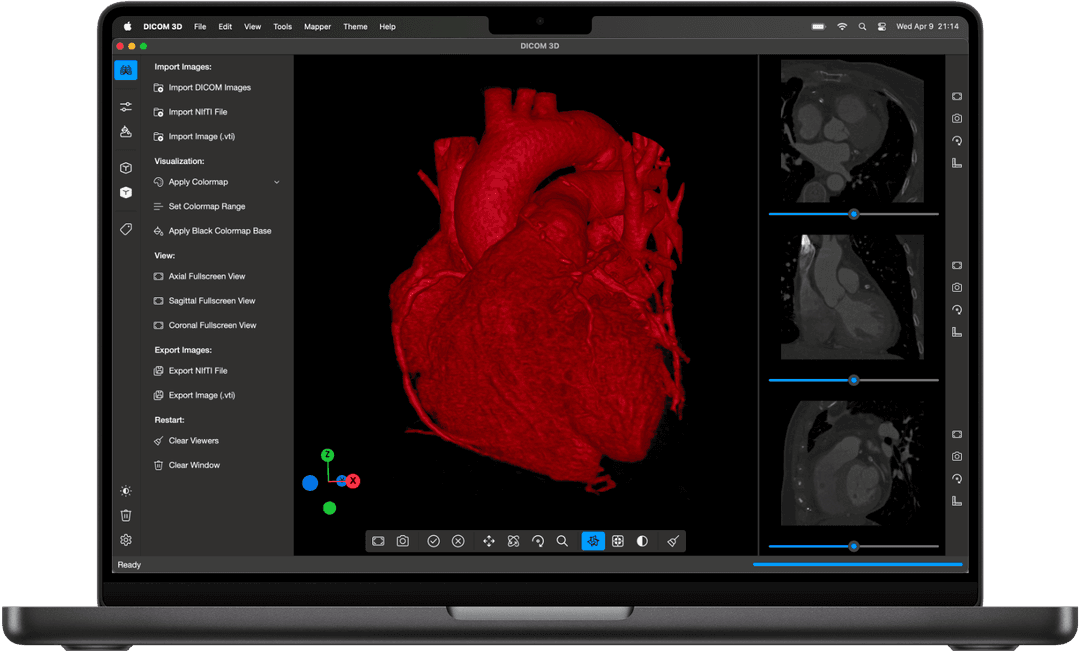
Task: Click ruler icon beside middle slice viewer
Action: (x=957, y=332)
